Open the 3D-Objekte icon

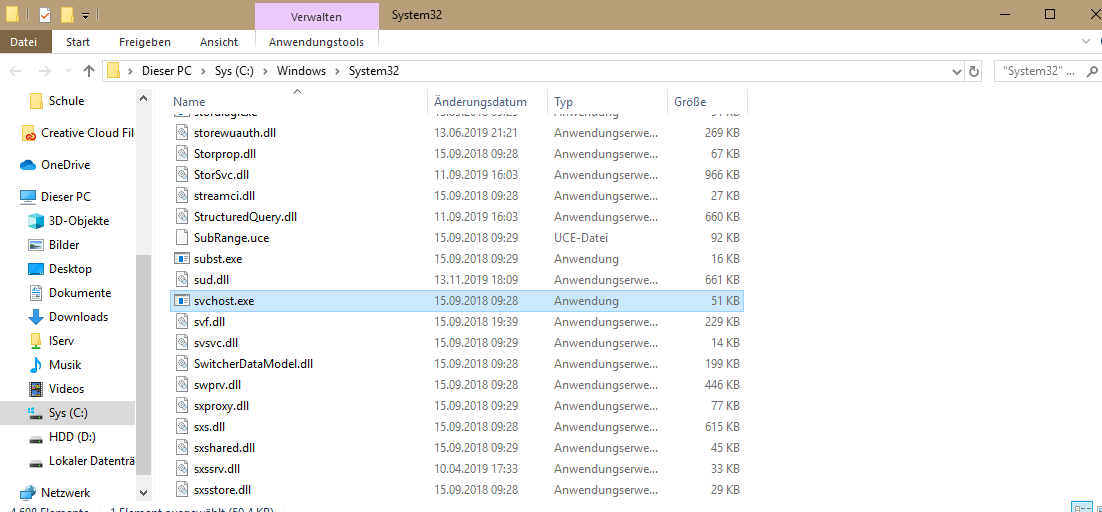[36, 221]
